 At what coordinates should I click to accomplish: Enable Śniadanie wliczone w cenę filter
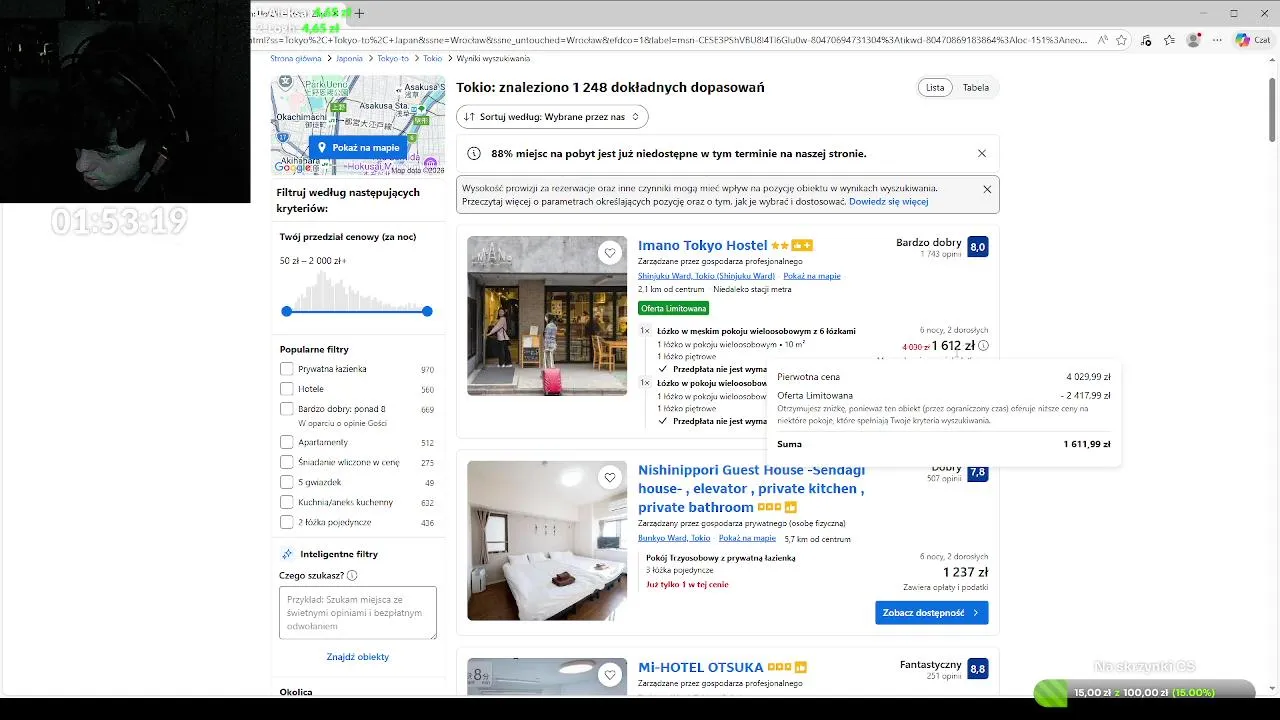coord(287,462)
